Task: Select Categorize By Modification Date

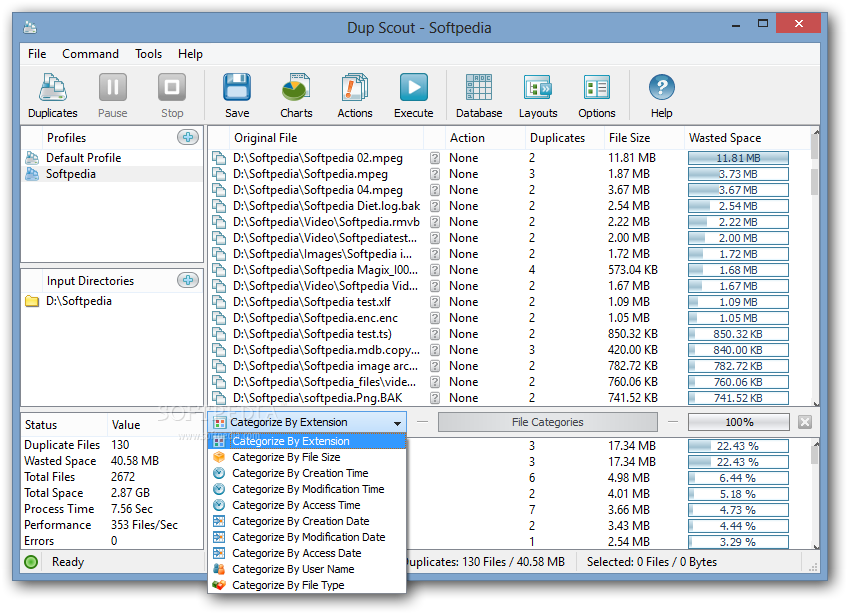Action: [307, 537]
